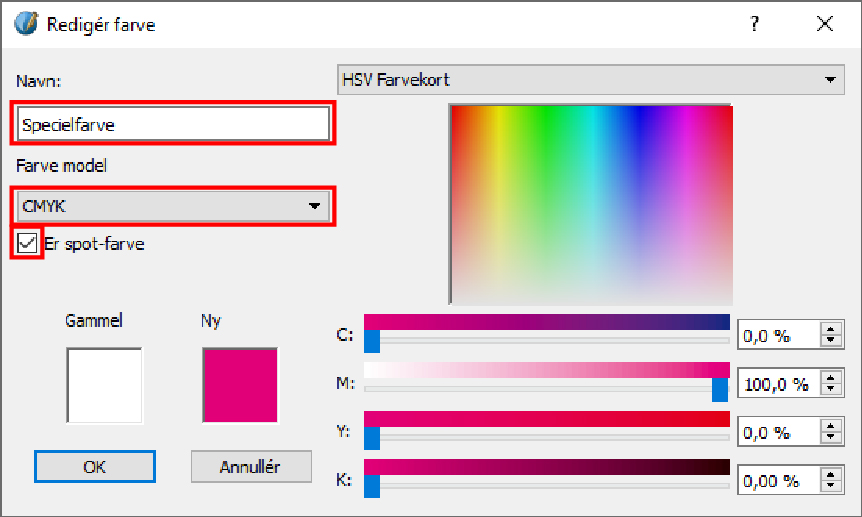Screen dimensions: 862x517
Task: Click the Y yellow slider handle
Action: pos(372,438)
